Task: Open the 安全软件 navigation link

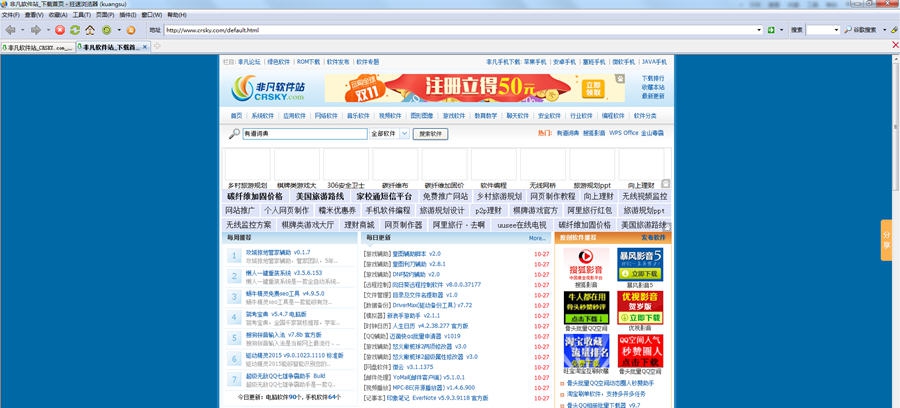Action: [x=549, y=116]
